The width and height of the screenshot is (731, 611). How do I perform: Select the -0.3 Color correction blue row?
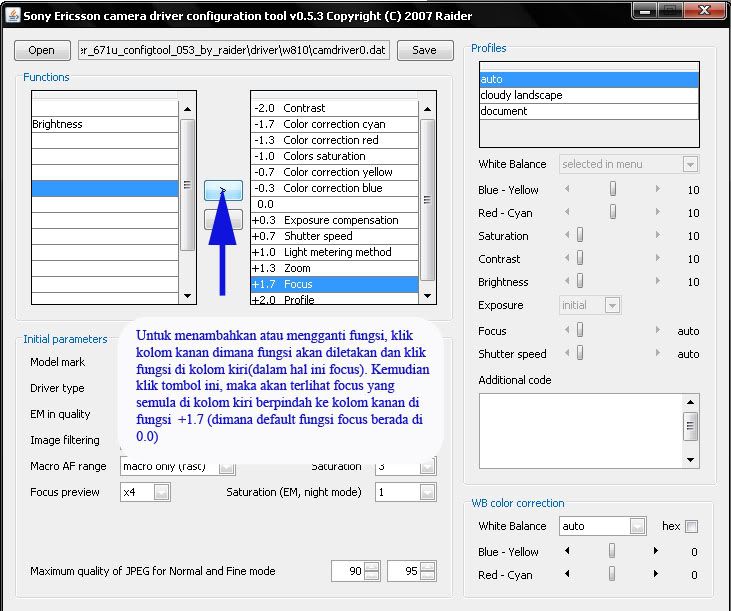click(334, 188)
